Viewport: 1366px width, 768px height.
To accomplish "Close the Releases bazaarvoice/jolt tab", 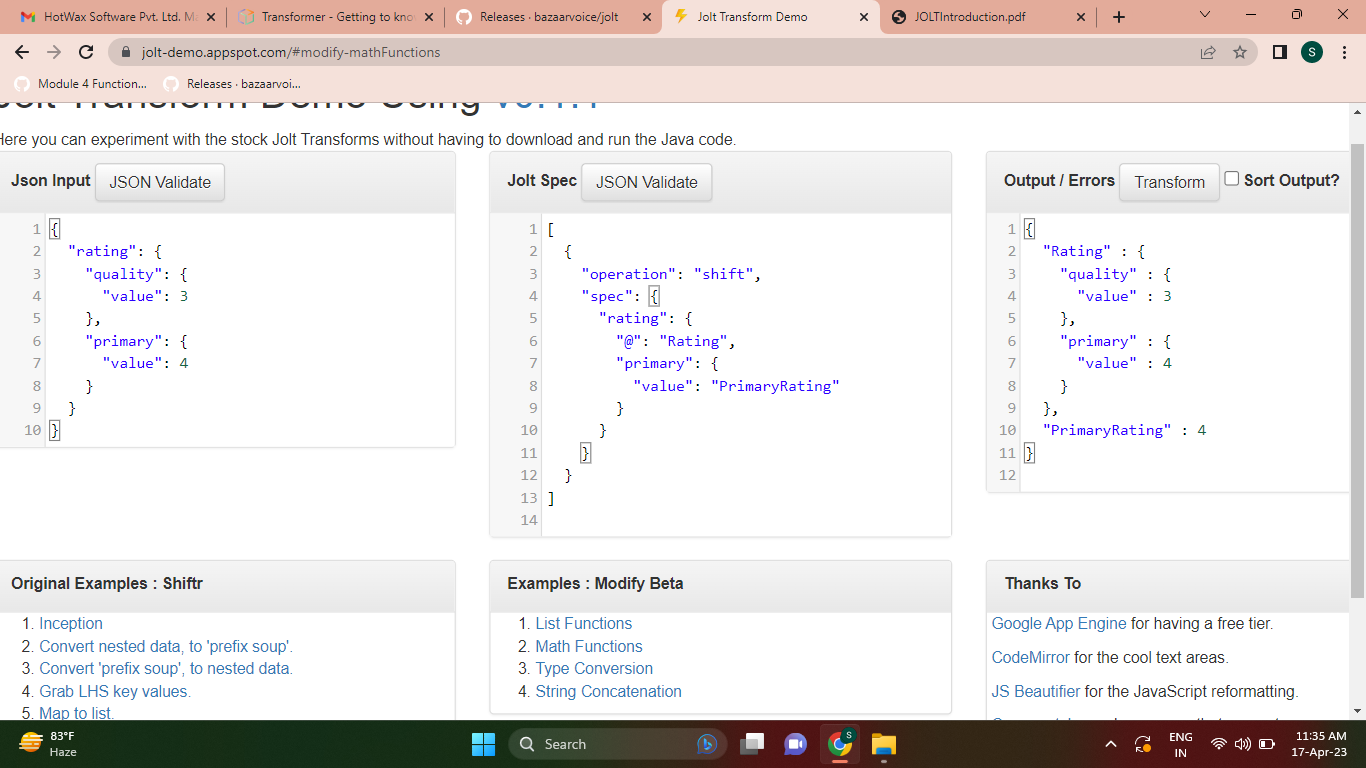I will [646, 17].
